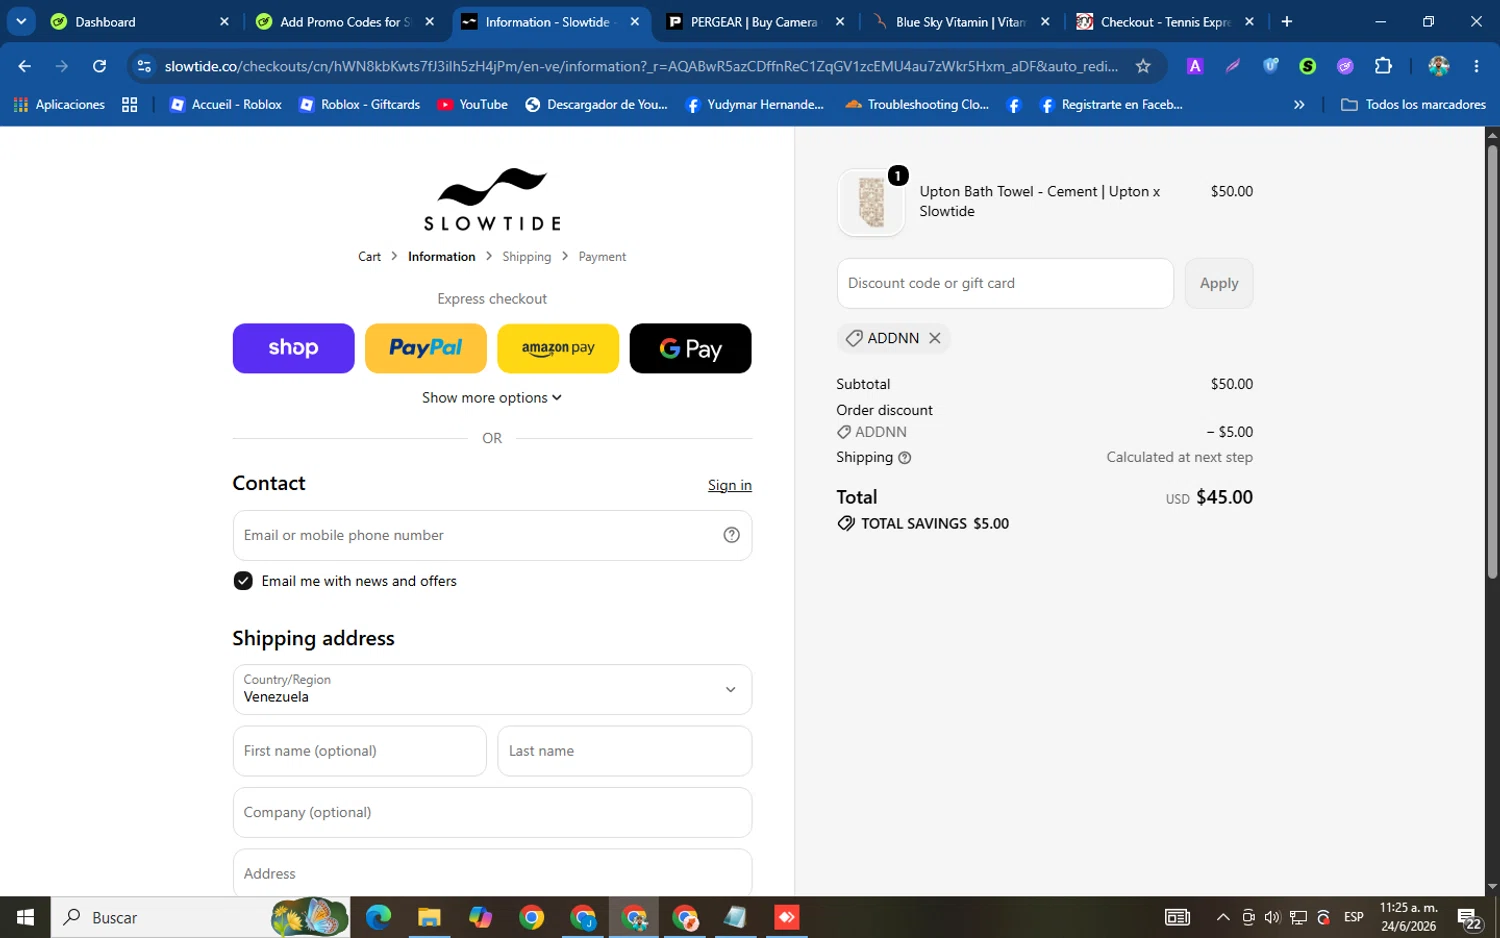Open the Aplicaciones bookmarks shortcut
1500x938 pixels.
(59, 104)
